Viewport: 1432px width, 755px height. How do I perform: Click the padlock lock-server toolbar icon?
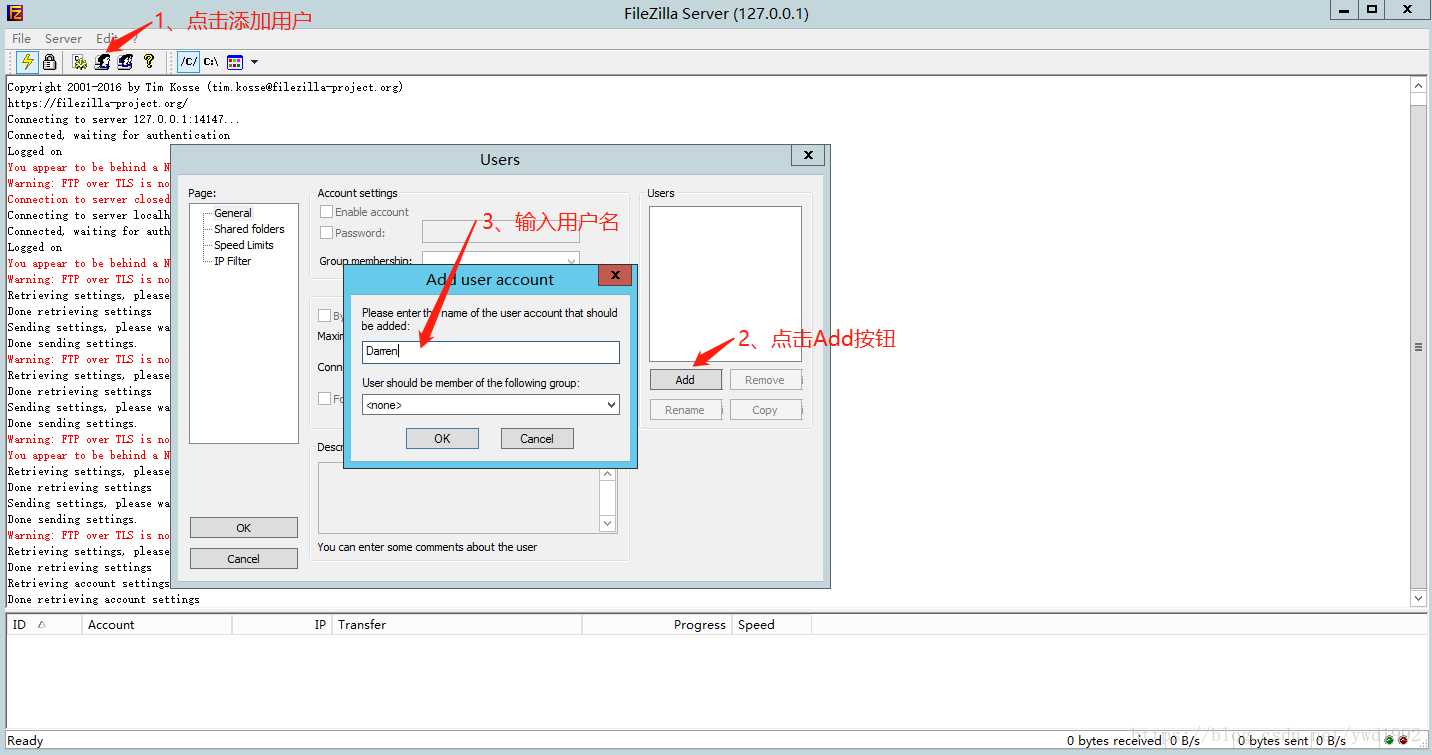pos(49,62)
